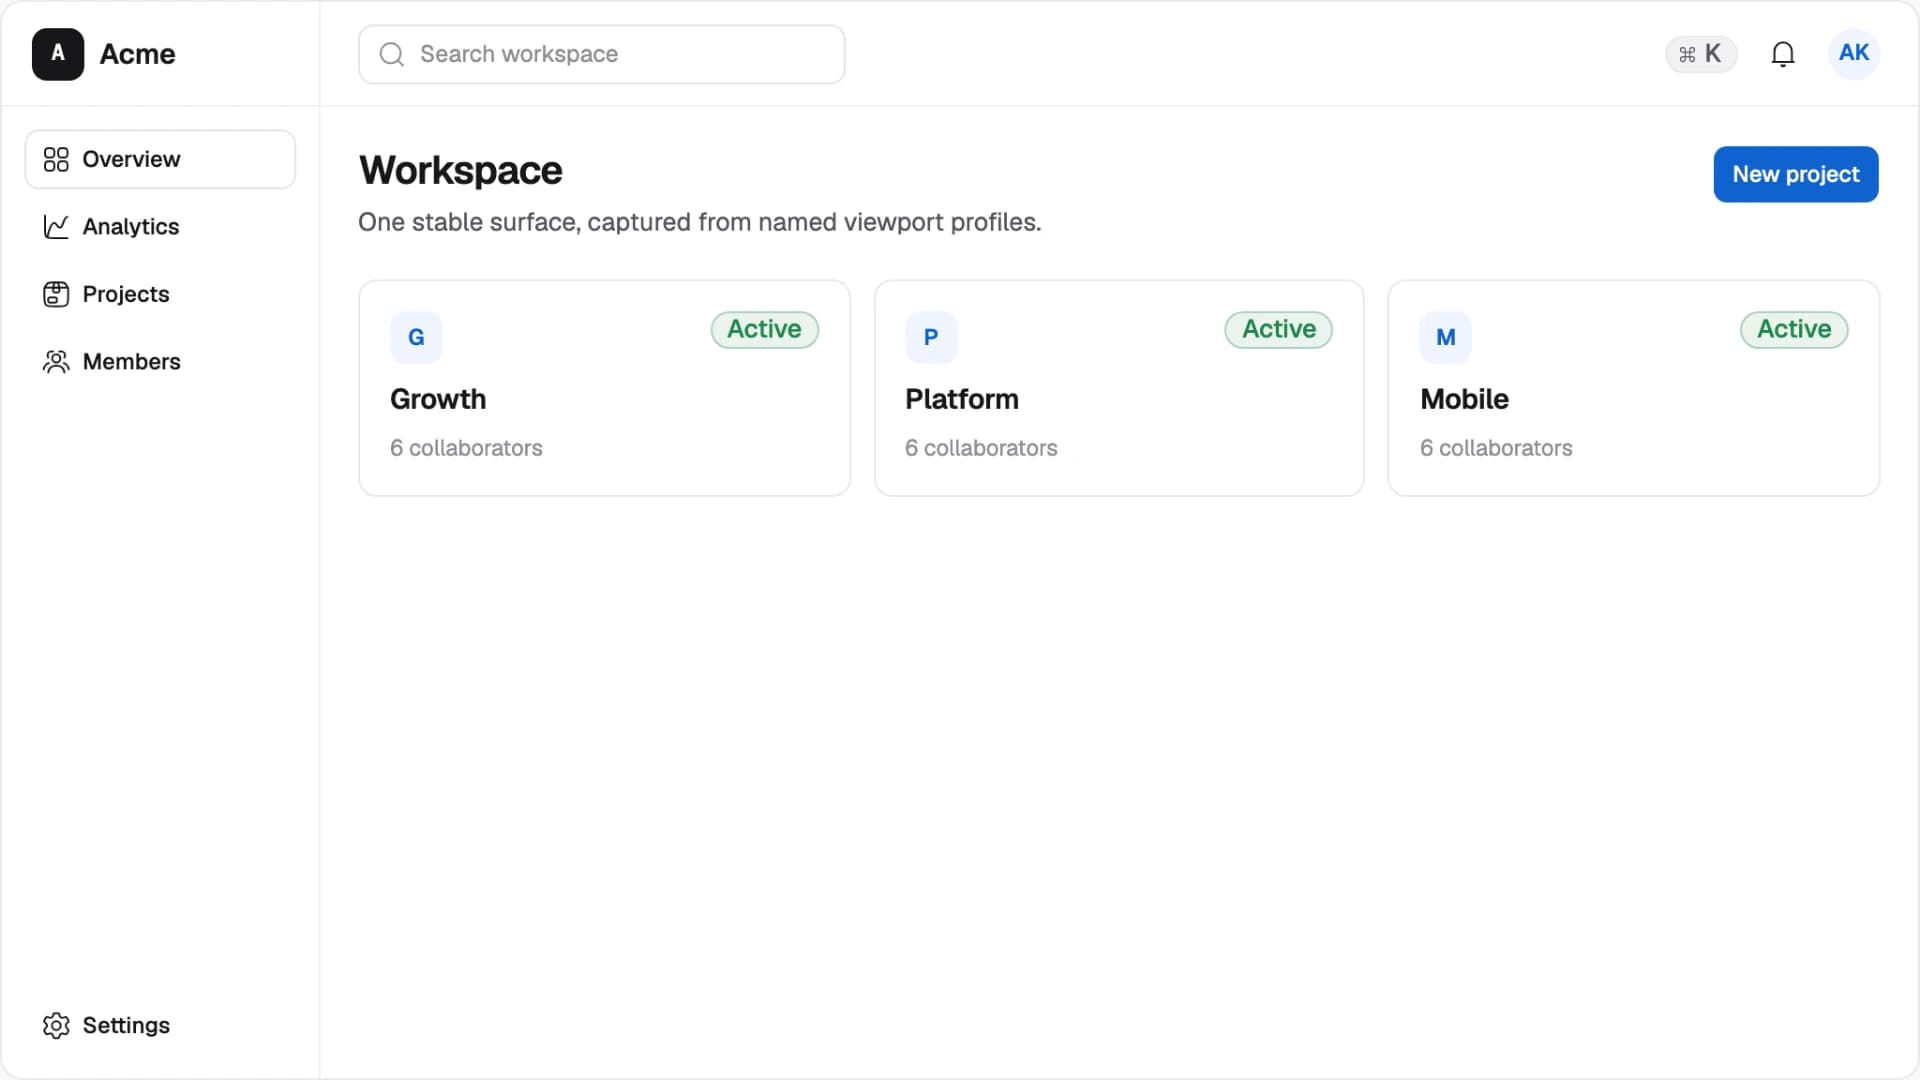Open the Platform project title
The width and height of the screenshot is (1920, 1080).
coord(962,399)
